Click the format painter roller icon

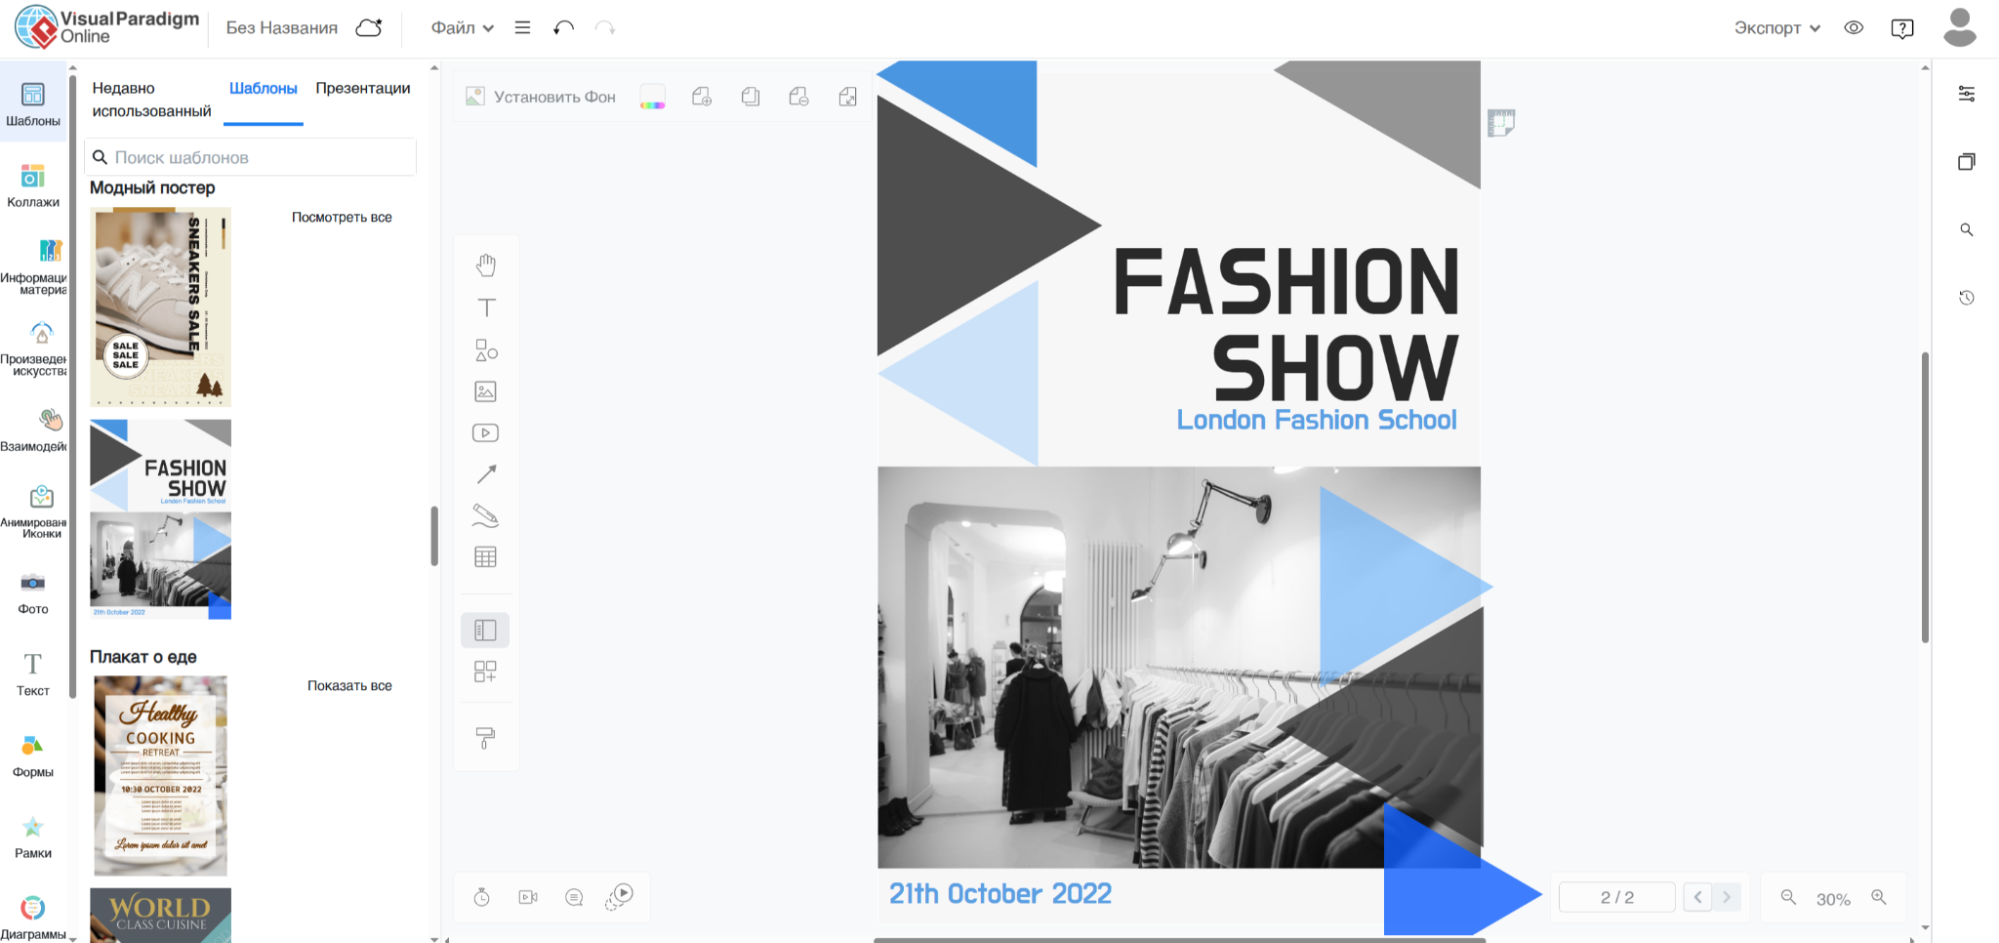486,738
